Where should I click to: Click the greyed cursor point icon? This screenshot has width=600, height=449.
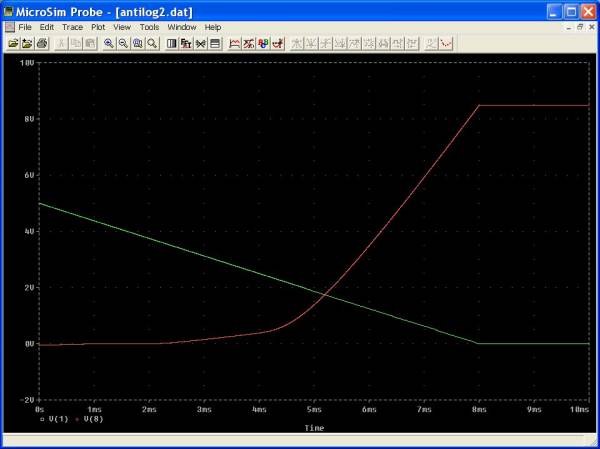tap(368, 44)
